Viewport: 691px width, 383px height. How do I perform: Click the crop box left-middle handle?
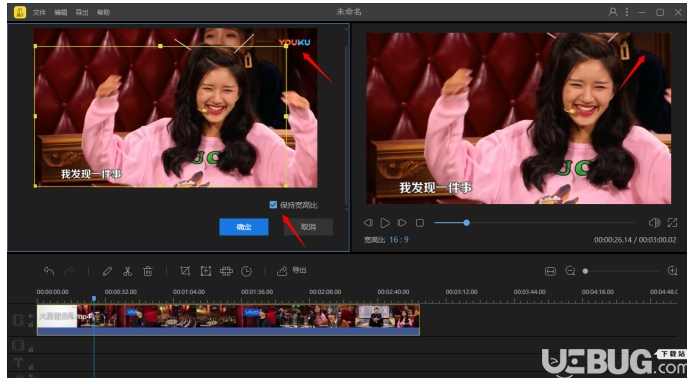(x=35, y=116)
